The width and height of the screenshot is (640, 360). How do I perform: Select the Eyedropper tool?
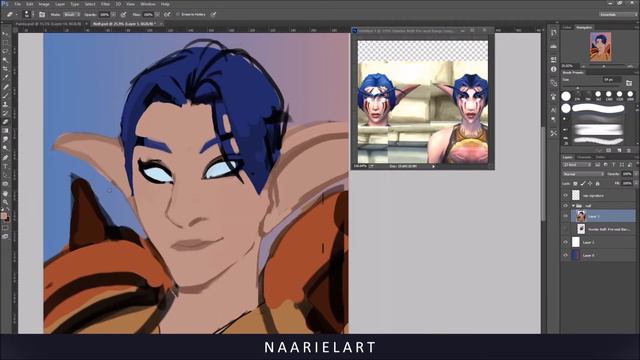pos(5,78)
